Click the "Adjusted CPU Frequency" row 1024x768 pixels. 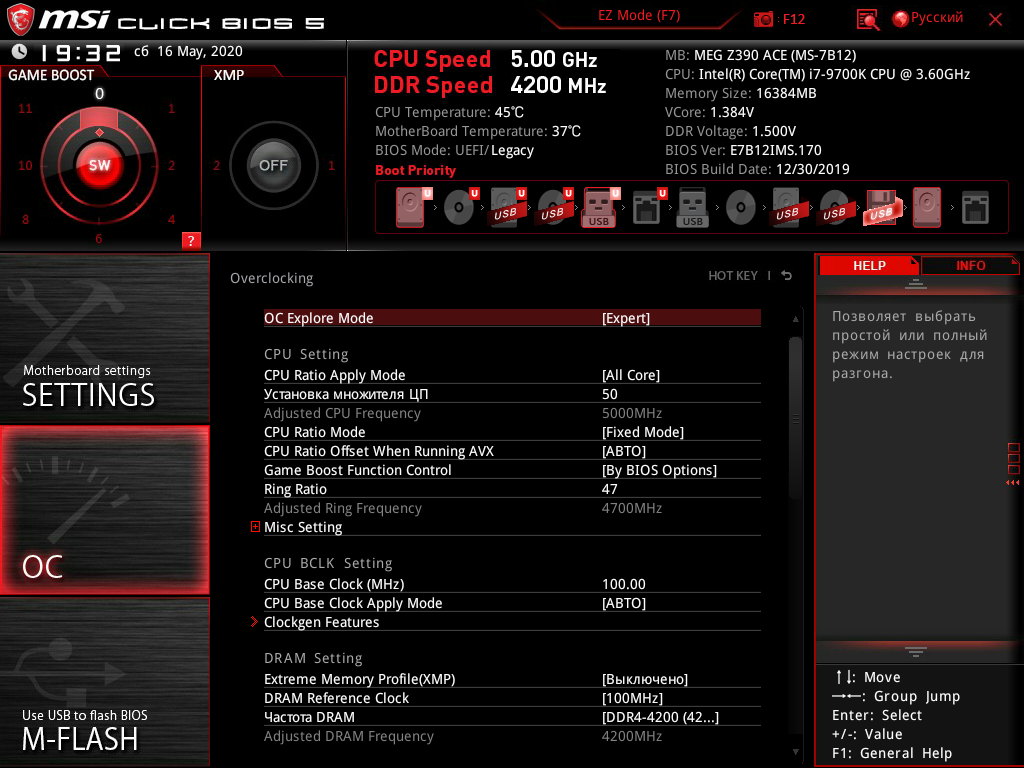(x=512, y=413)
